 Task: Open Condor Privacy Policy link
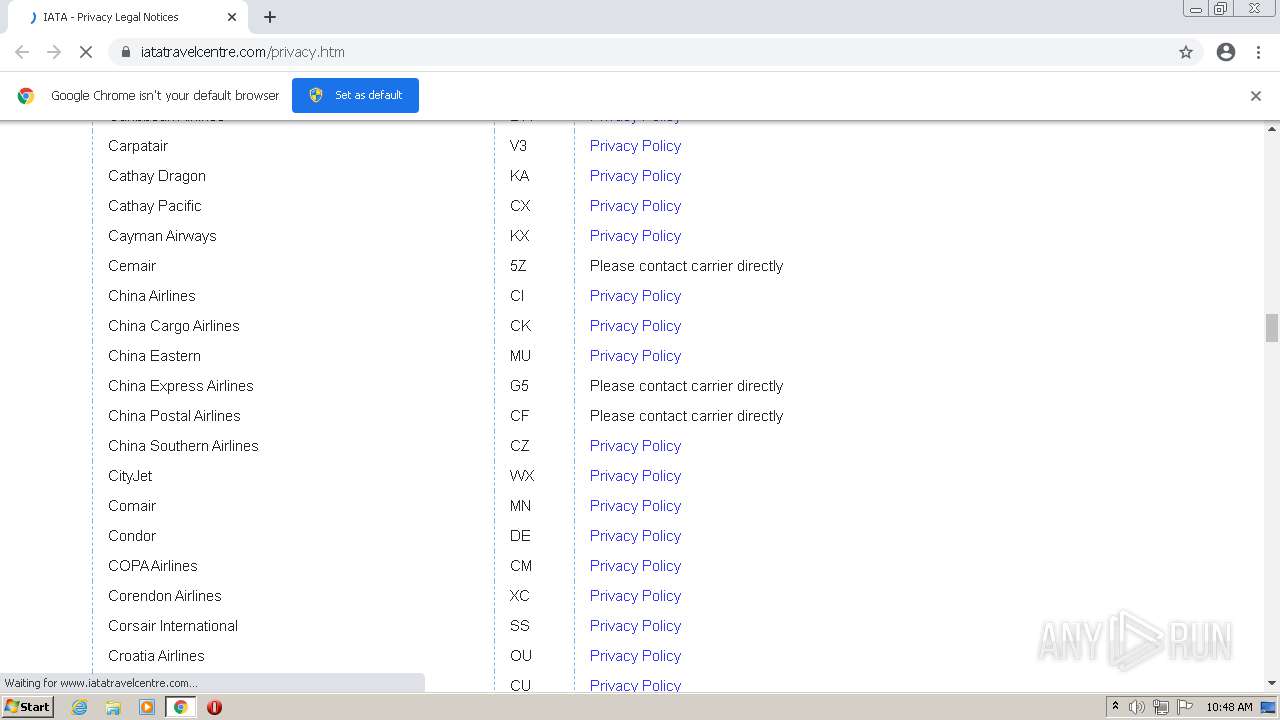(635, 536)
